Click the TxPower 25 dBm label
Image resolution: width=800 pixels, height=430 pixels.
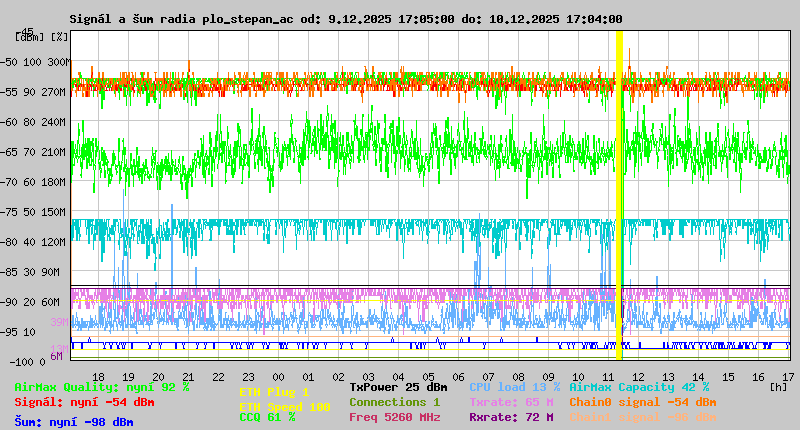[398, 387]
